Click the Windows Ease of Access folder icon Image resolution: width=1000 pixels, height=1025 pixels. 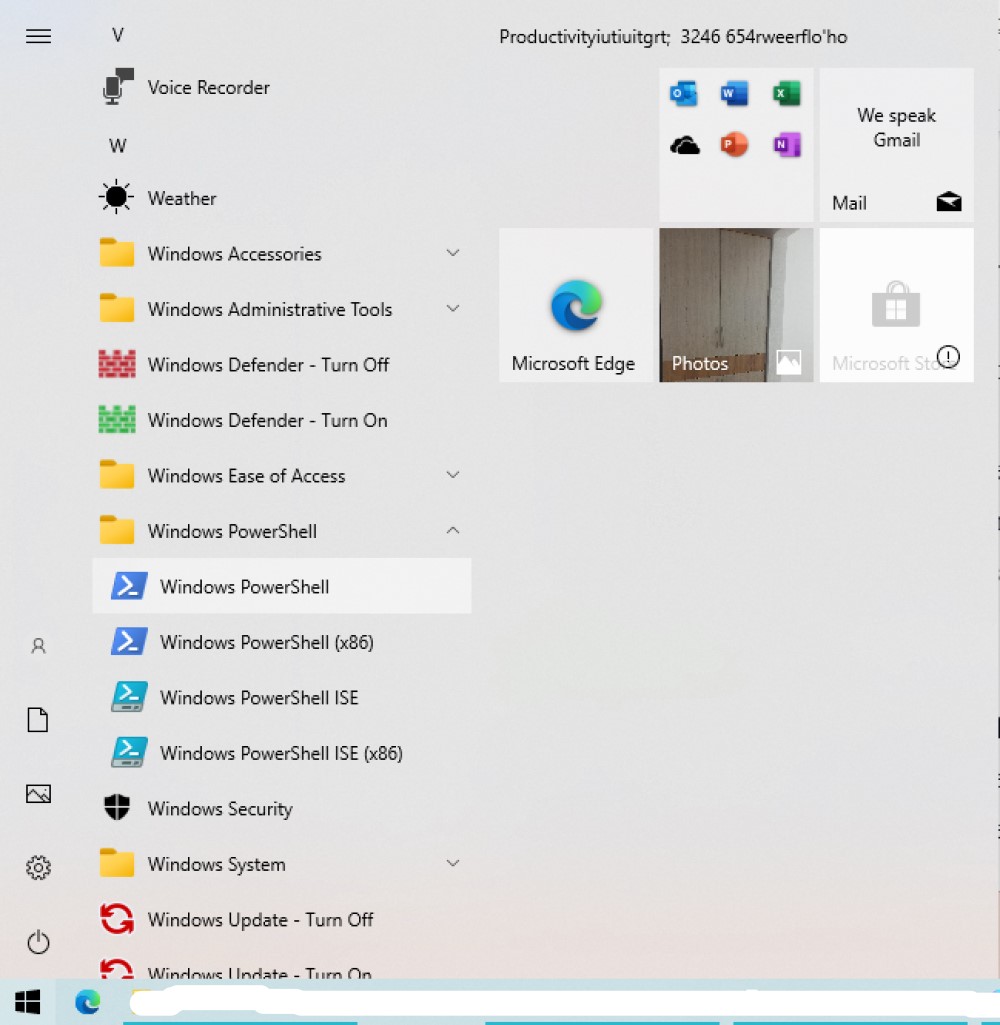[x=117, y=475]
